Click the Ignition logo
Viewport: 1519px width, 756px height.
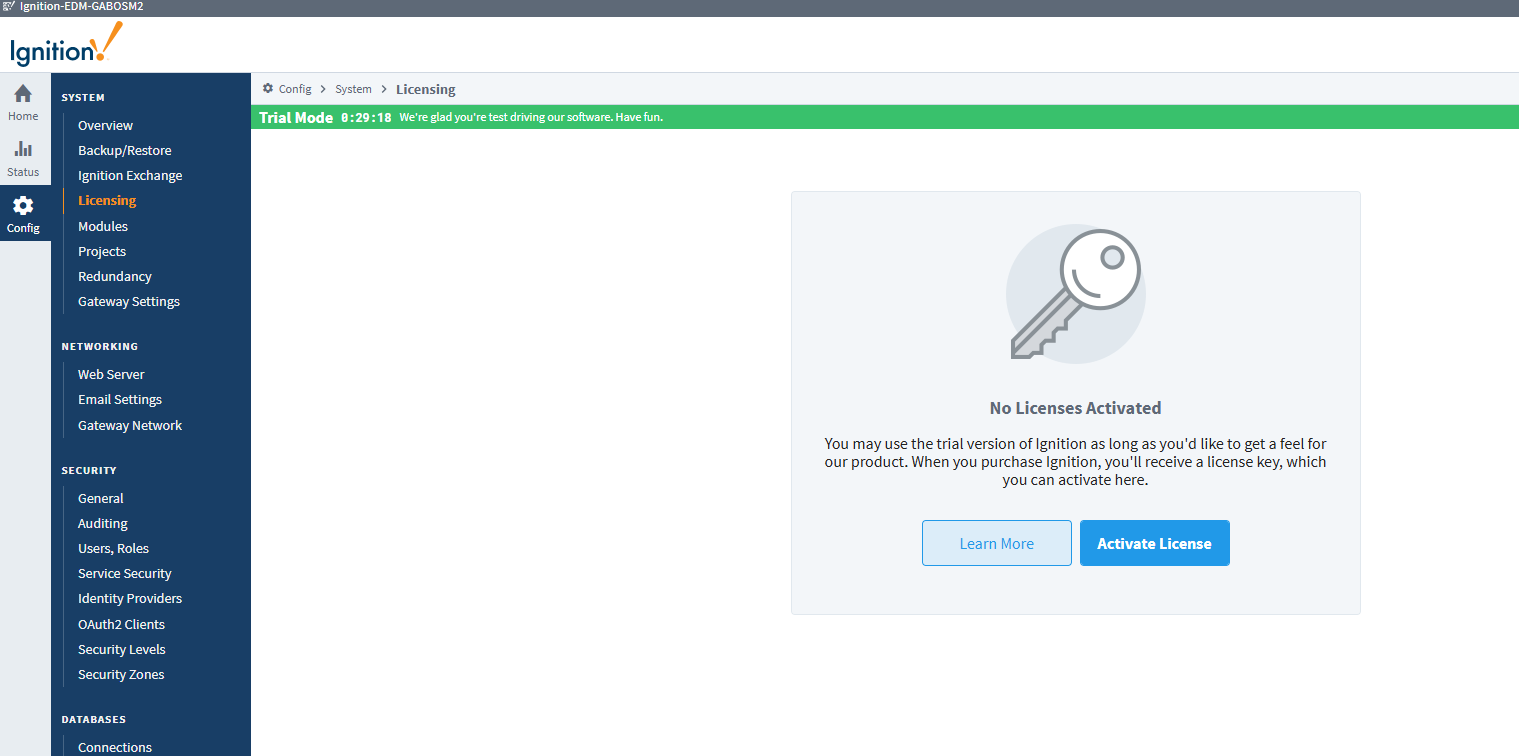pyautogui.click(x=66, y=44)
